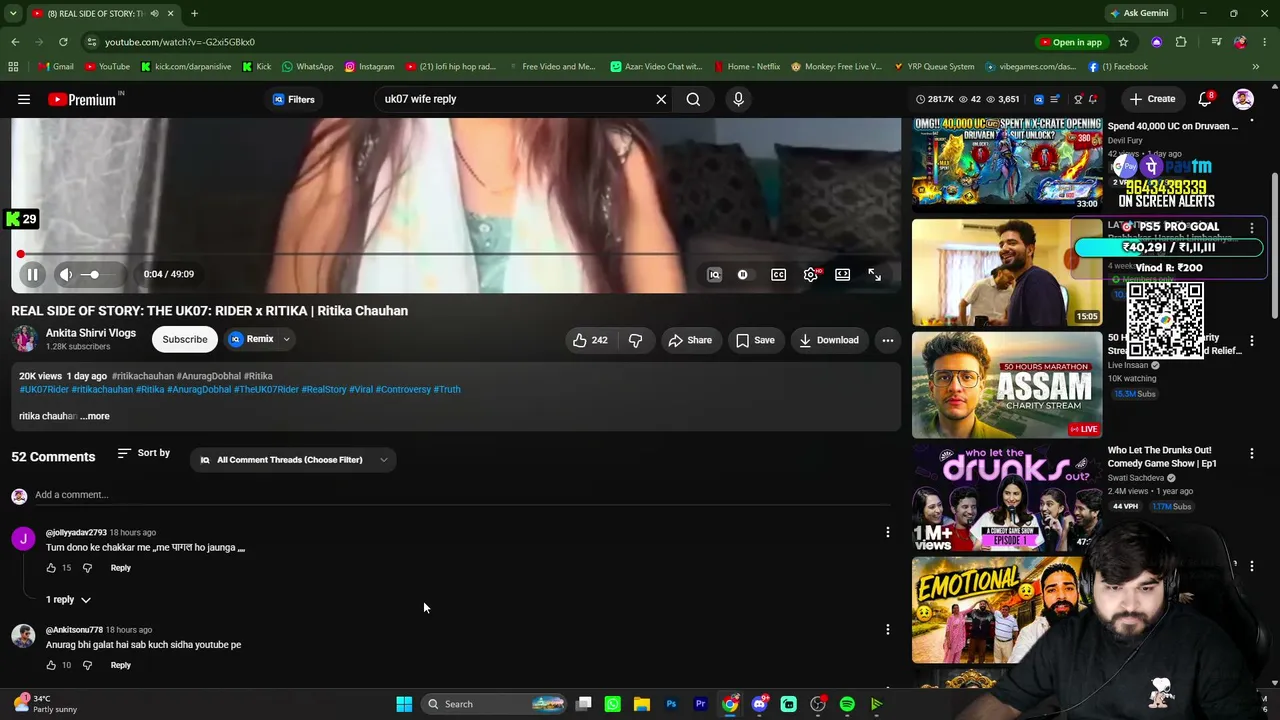Open the WhatsApp bookmark
This screenshot has width=1280, height=720.
tap(307, 67)
